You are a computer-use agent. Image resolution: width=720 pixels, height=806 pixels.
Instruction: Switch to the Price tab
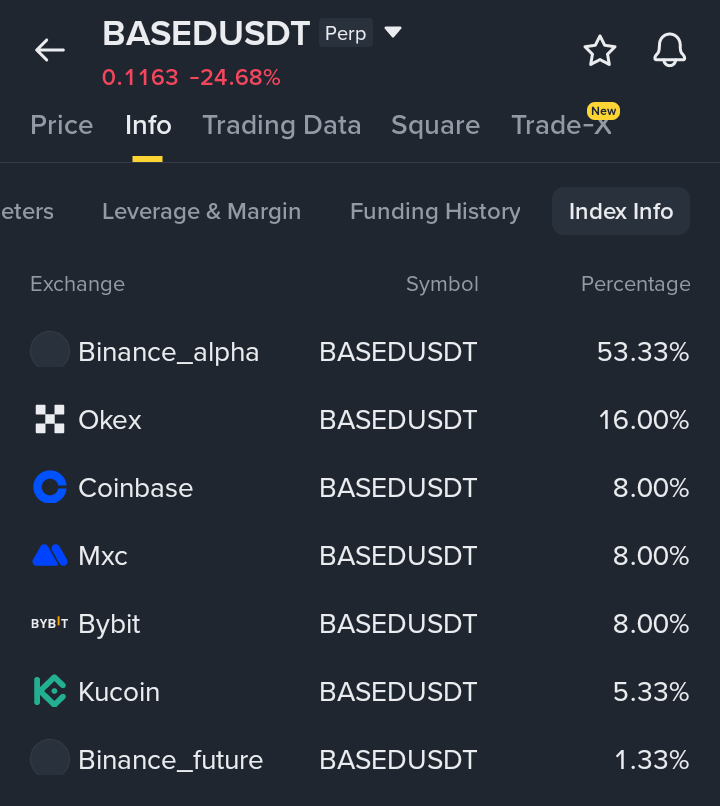[62, 125]
